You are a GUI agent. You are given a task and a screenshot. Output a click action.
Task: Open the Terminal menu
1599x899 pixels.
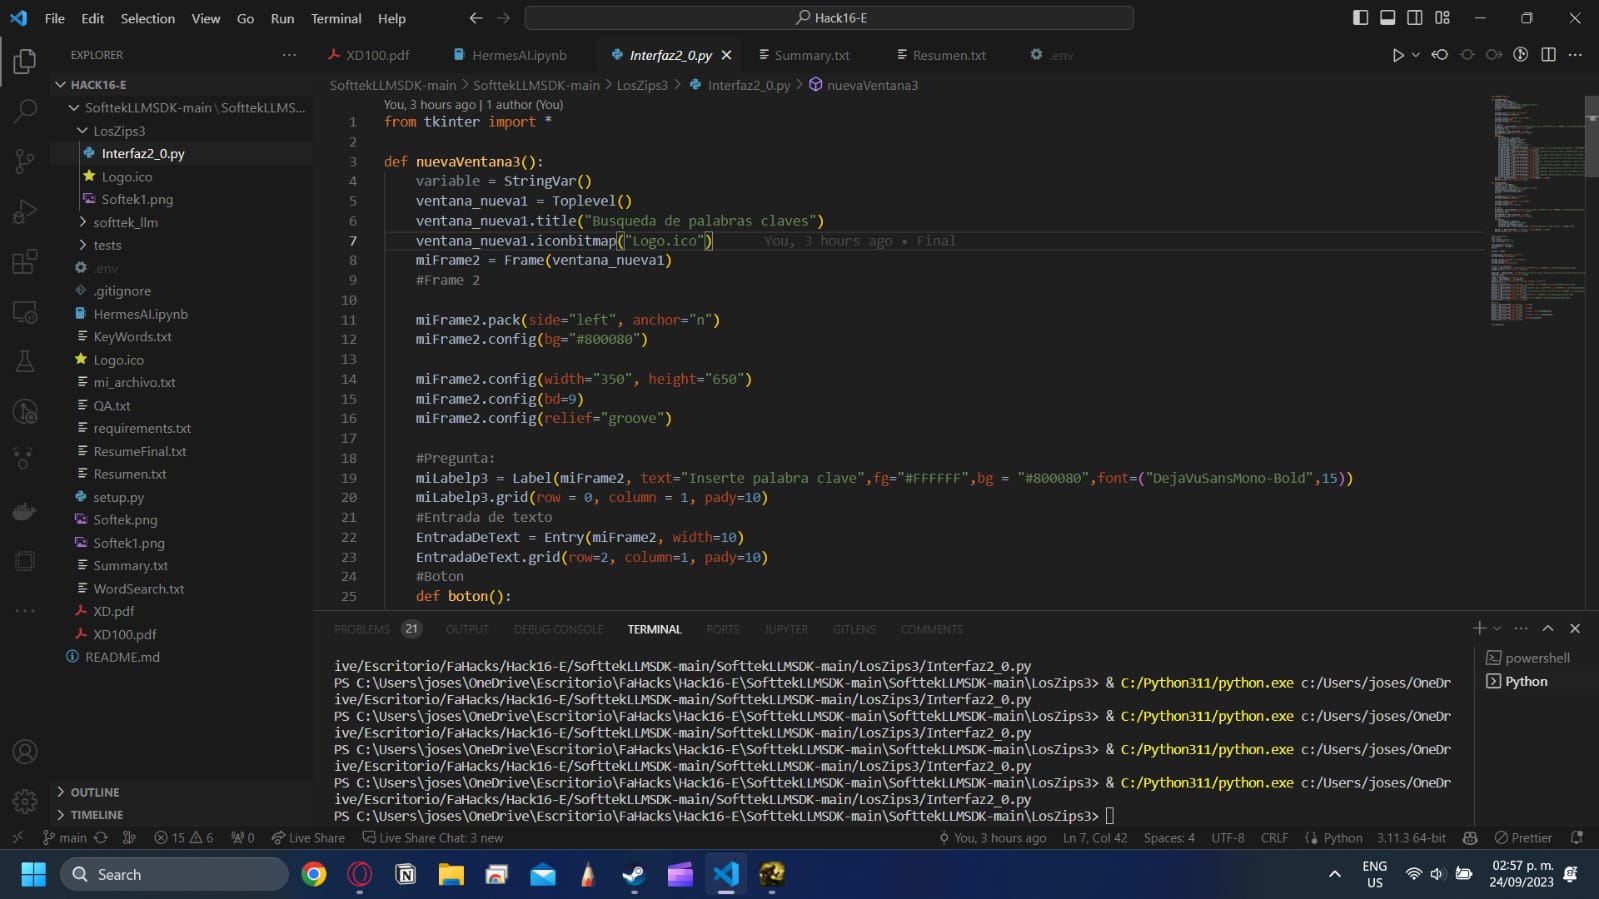coord(335,18)
